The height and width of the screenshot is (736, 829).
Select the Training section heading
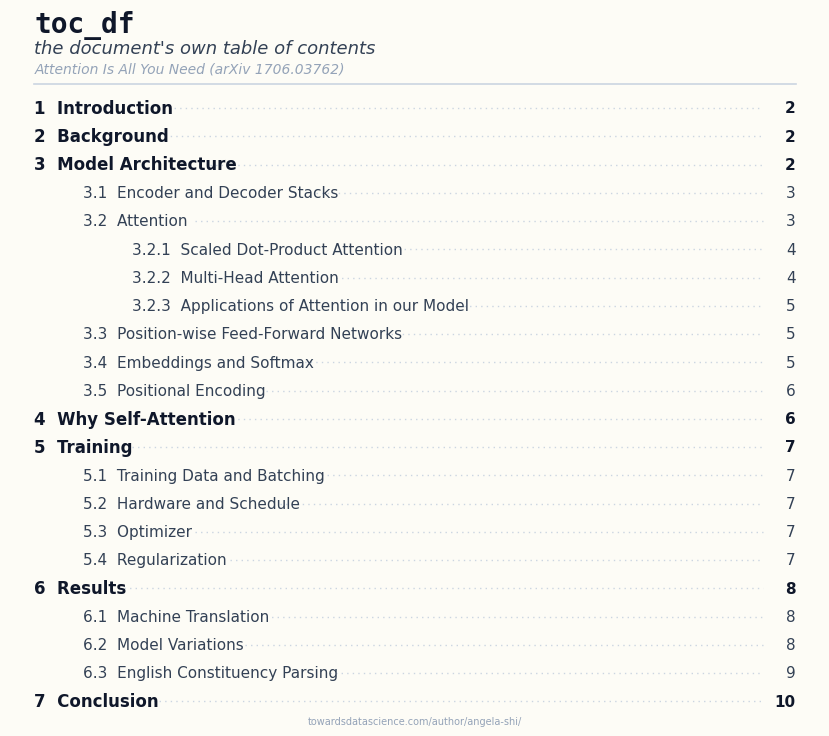[x=415, y=447]
